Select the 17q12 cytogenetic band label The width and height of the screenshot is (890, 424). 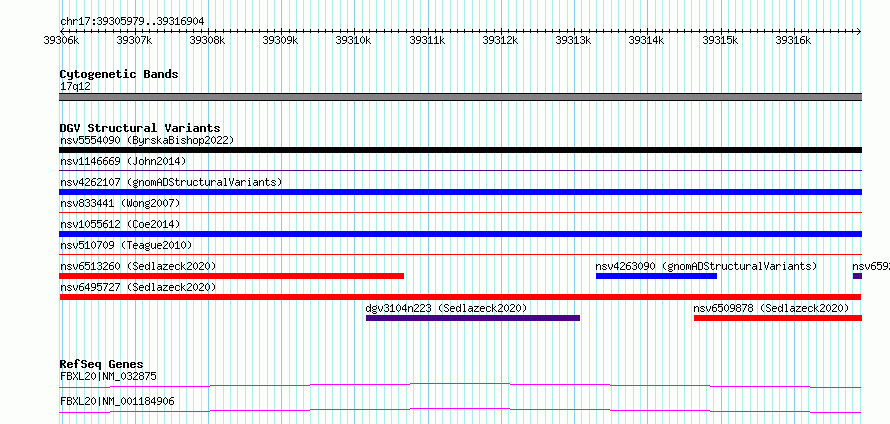(75, 87)
